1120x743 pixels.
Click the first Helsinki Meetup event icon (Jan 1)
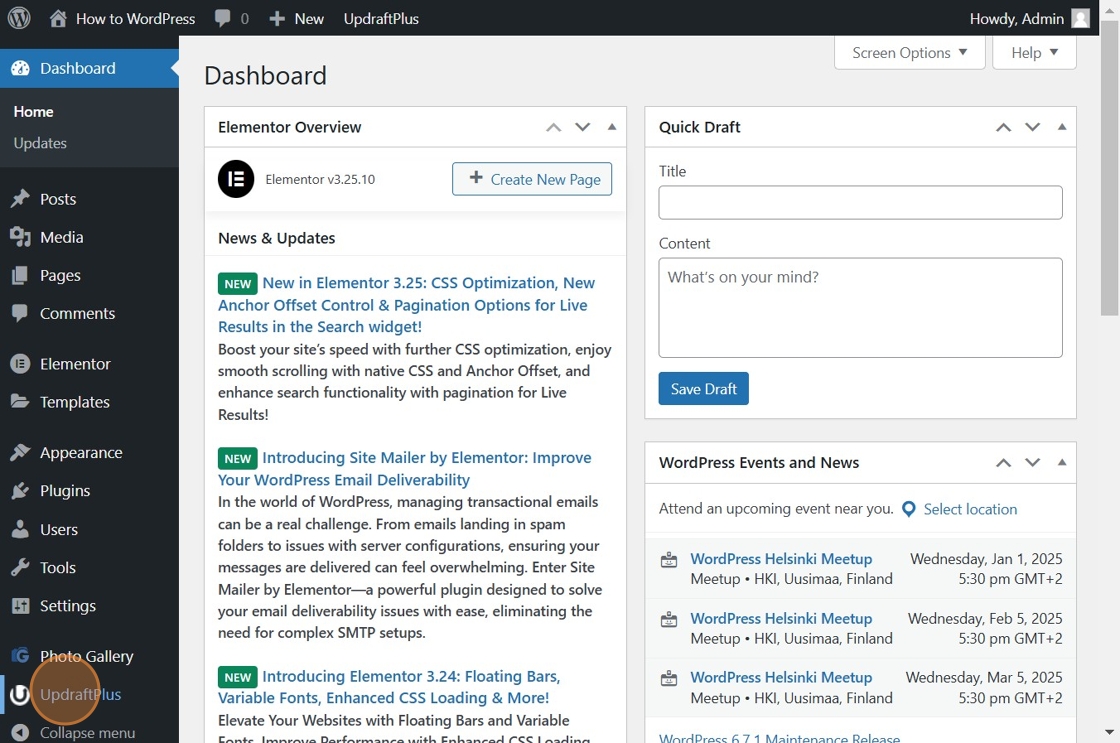pos(669,559)
